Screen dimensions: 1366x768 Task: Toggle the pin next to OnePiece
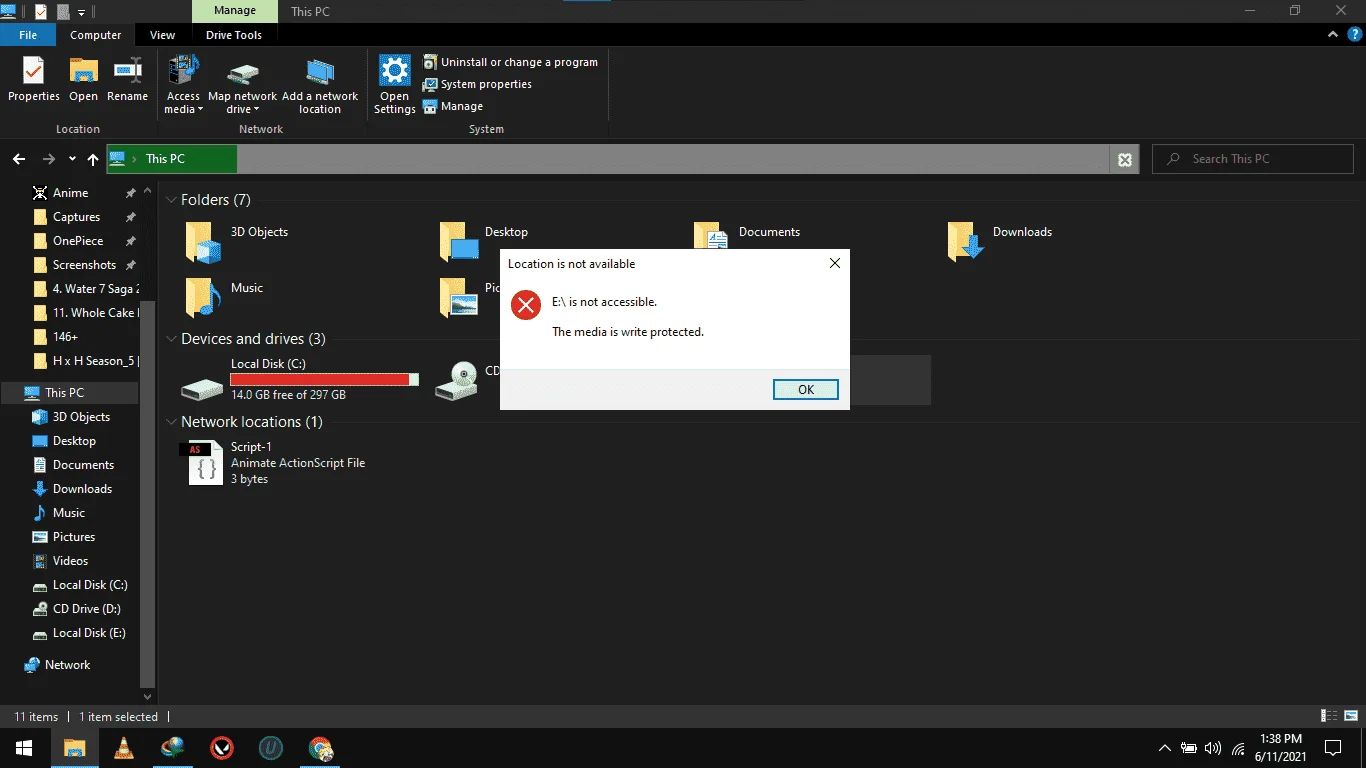tap(130, 241)
